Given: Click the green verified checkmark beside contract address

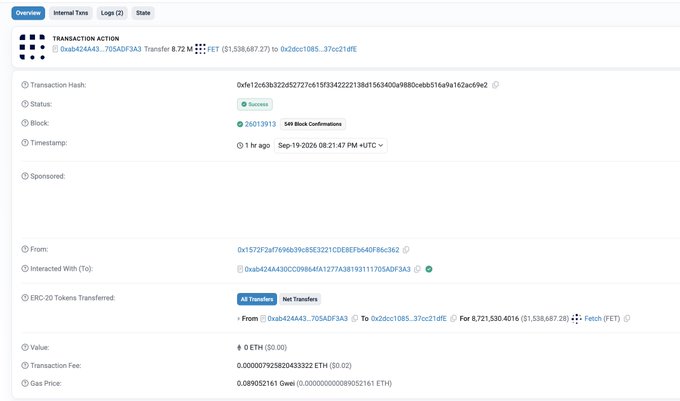Looking at the screenshot, I should pos(429,269).
